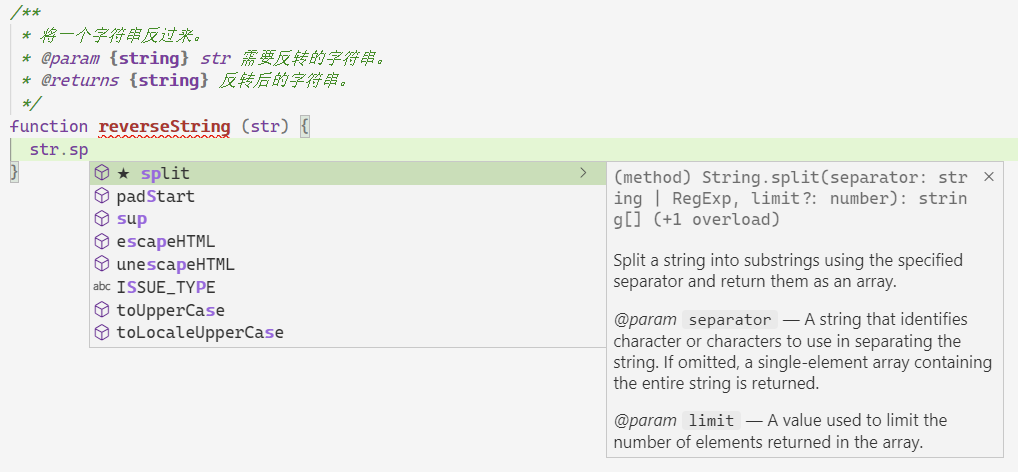This screenshot has height=472, width=1018.
Task: Click the star icon beside split
Action: (x=123, y=174)
